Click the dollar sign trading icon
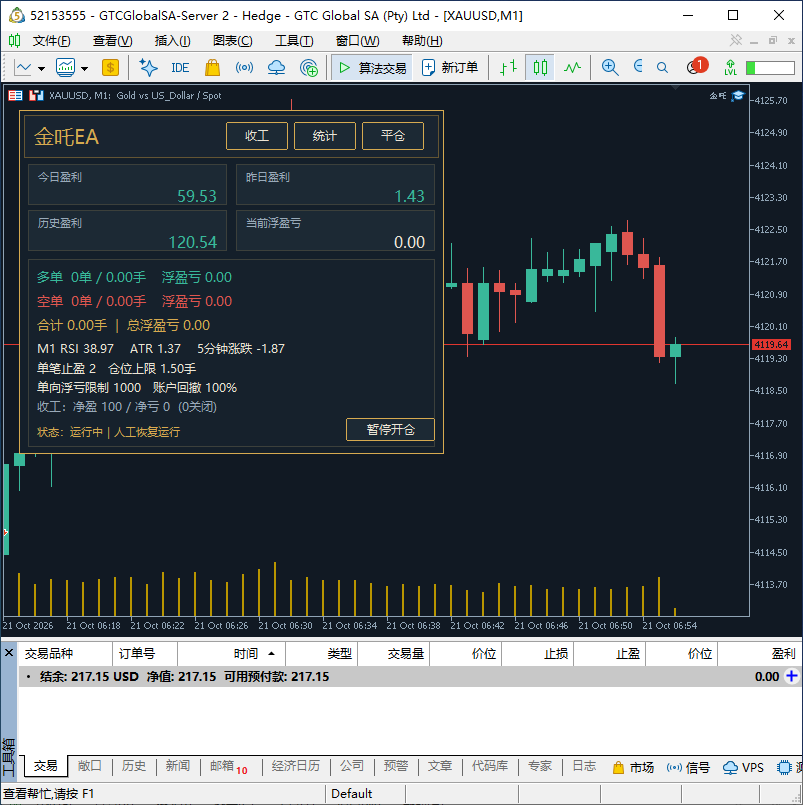This screenshot has width=803, height=805. [110, 68]
